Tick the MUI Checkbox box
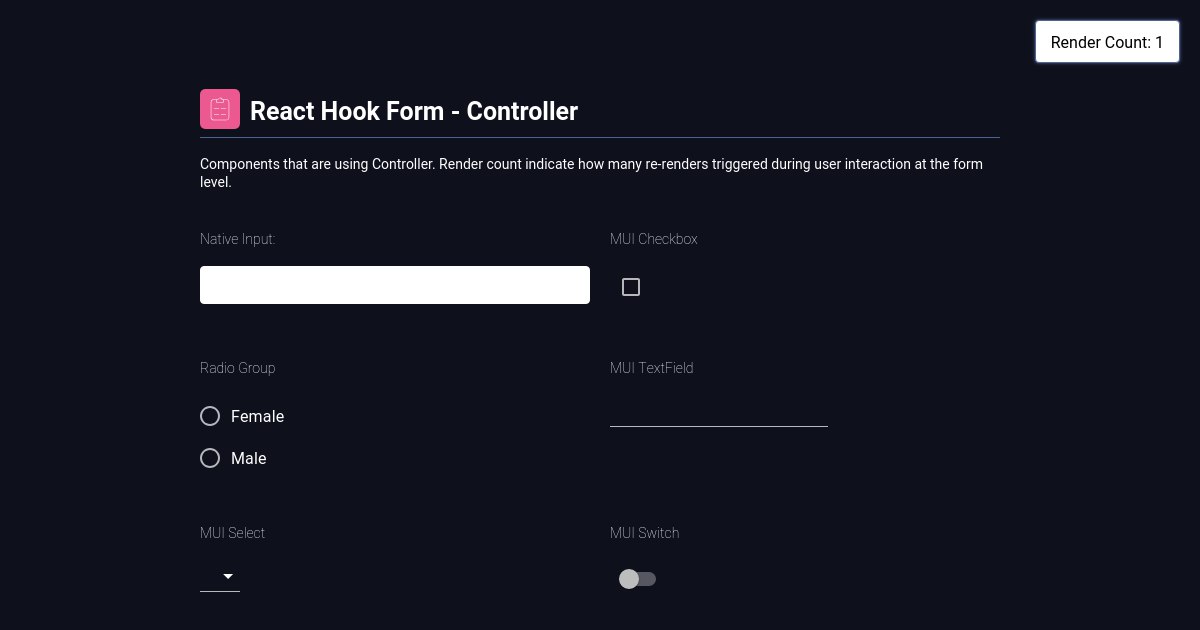Viewport: 1200px width, 630px height. click(631, 287)
